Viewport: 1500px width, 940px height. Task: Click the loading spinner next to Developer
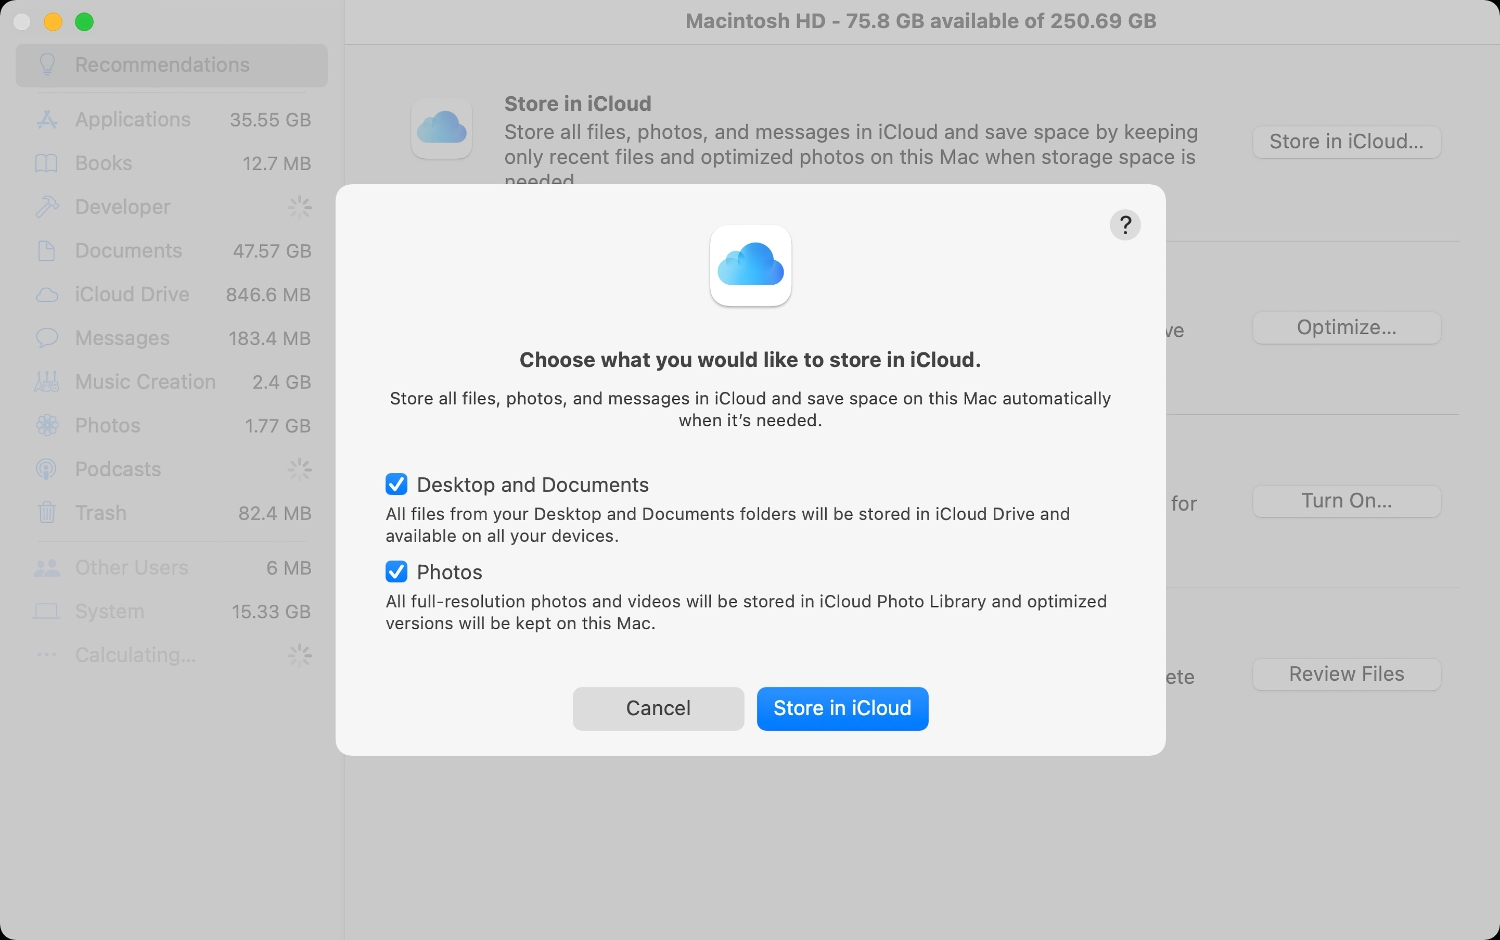298,207
